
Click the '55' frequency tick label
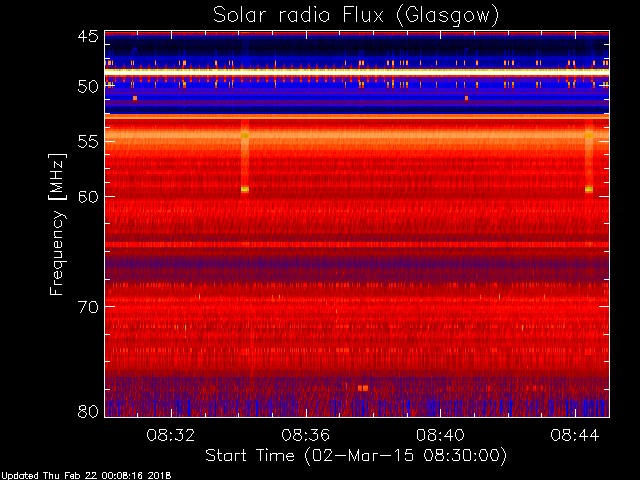(88, 142)
